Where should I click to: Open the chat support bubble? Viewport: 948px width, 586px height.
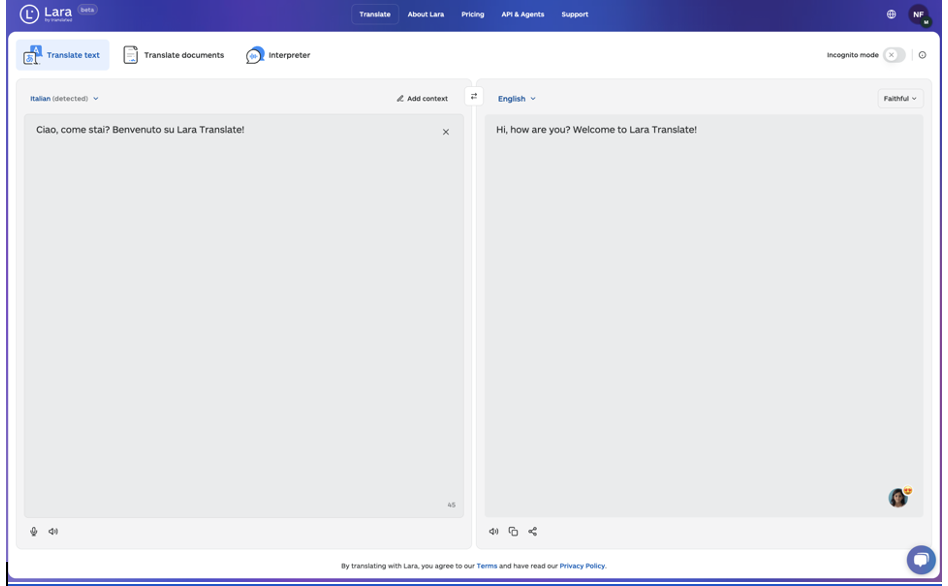click(921, 559)
